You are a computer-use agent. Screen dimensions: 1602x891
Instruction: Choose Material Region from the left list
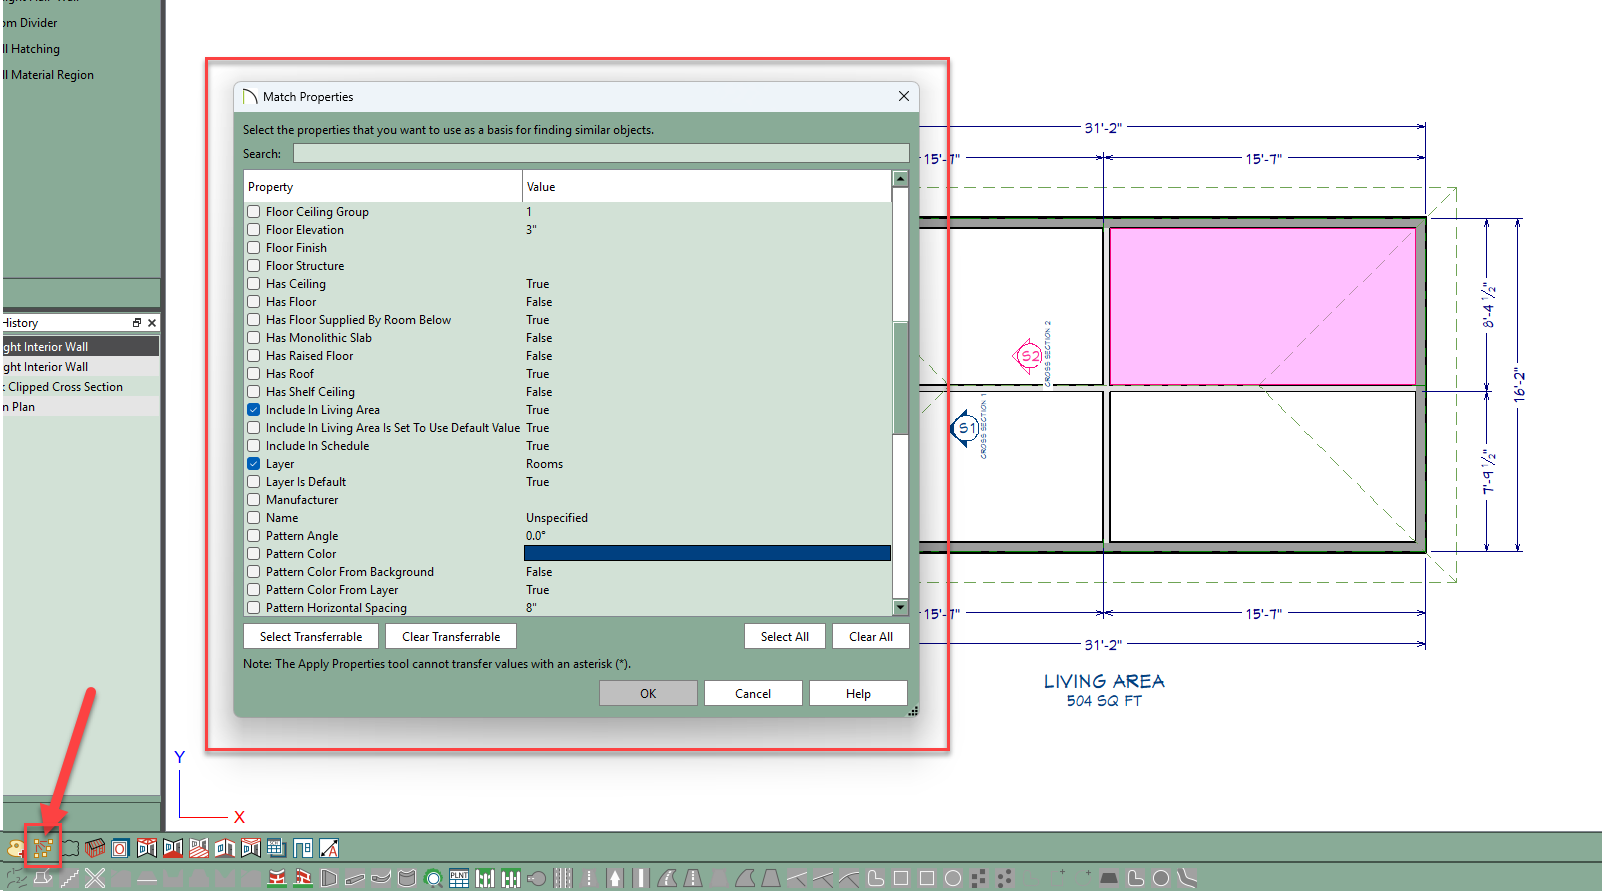coord(52,75)
